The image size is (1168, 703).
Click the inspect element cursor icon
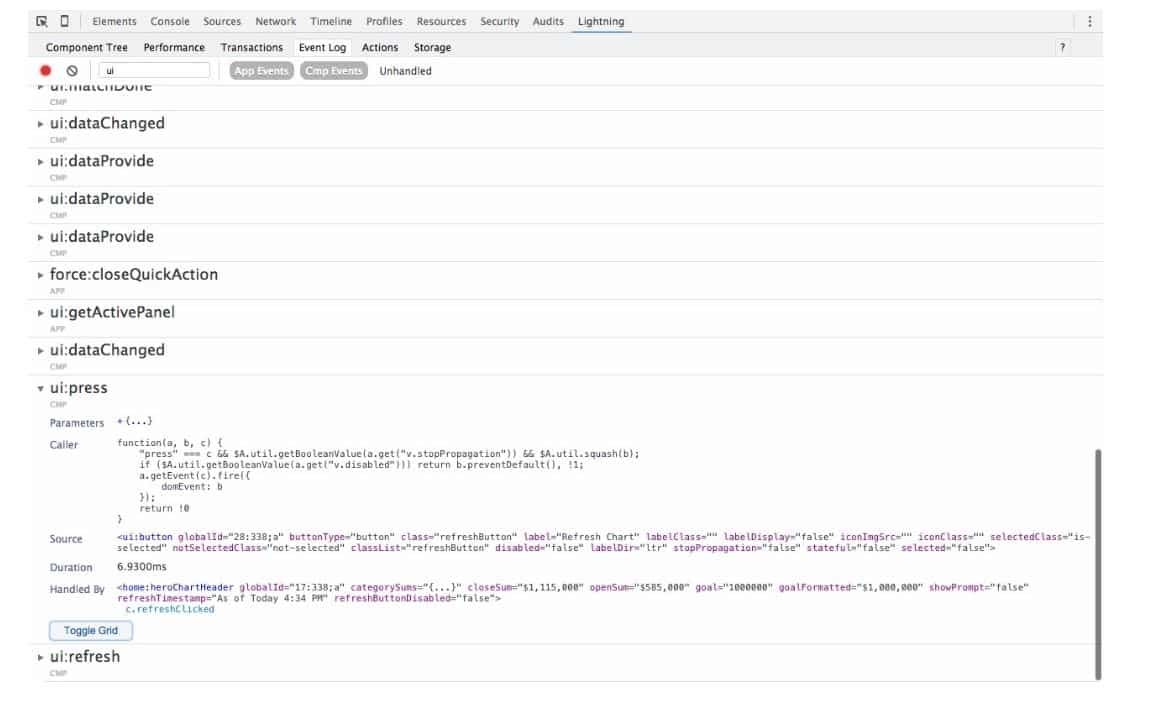pyautogui.click(x=42, y=21)
